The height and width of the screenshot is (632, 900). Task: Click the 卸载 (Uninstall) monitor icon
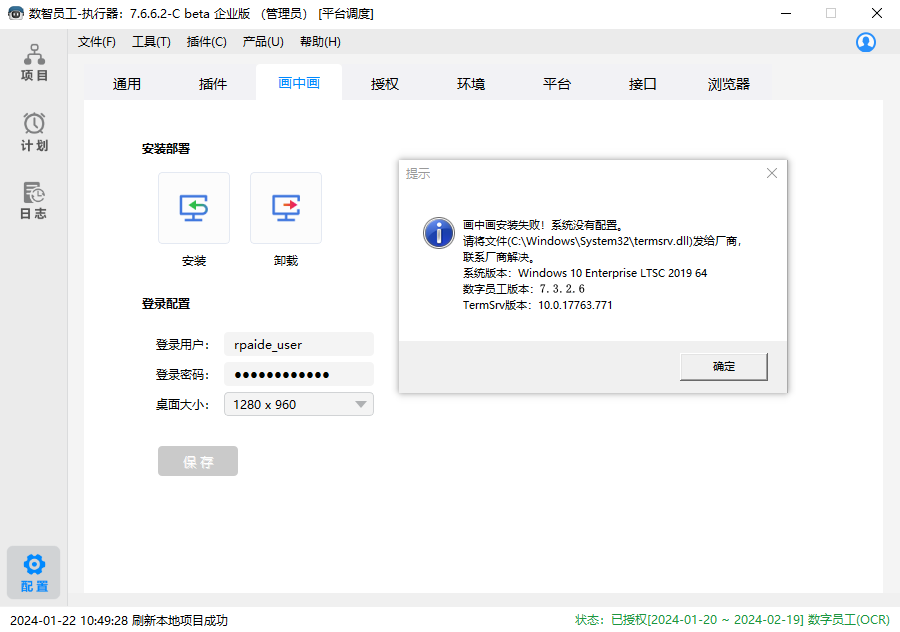pos(286,208)
